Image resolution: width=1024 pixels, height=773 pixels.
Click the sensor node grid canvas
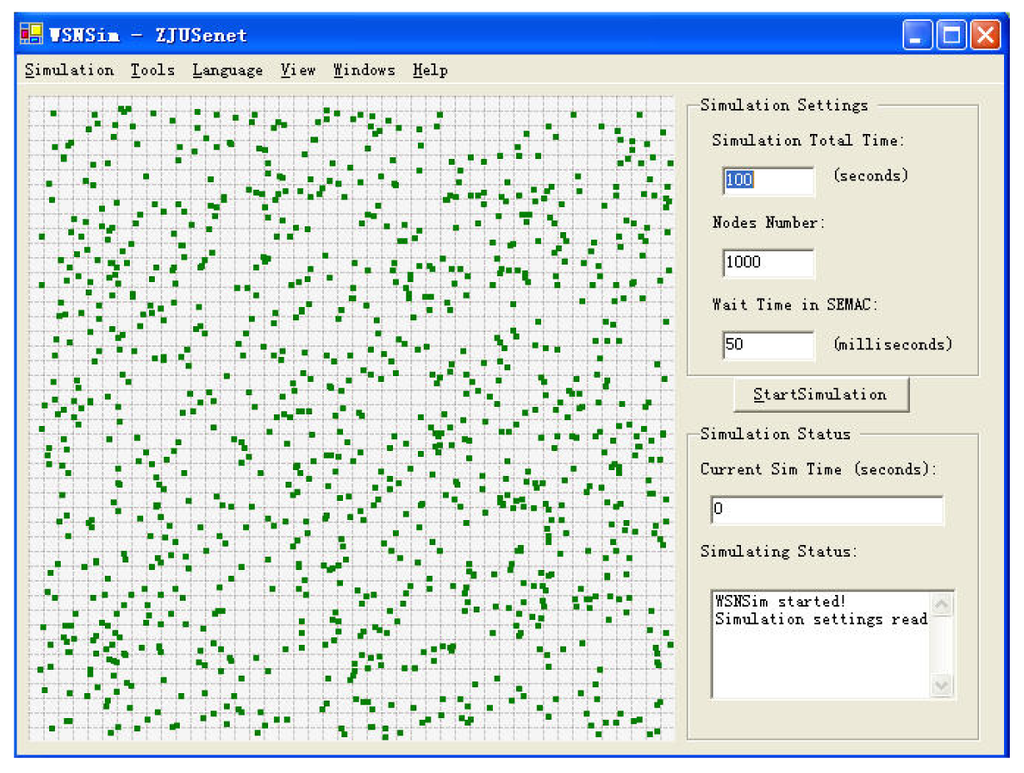tap(350, 418)
